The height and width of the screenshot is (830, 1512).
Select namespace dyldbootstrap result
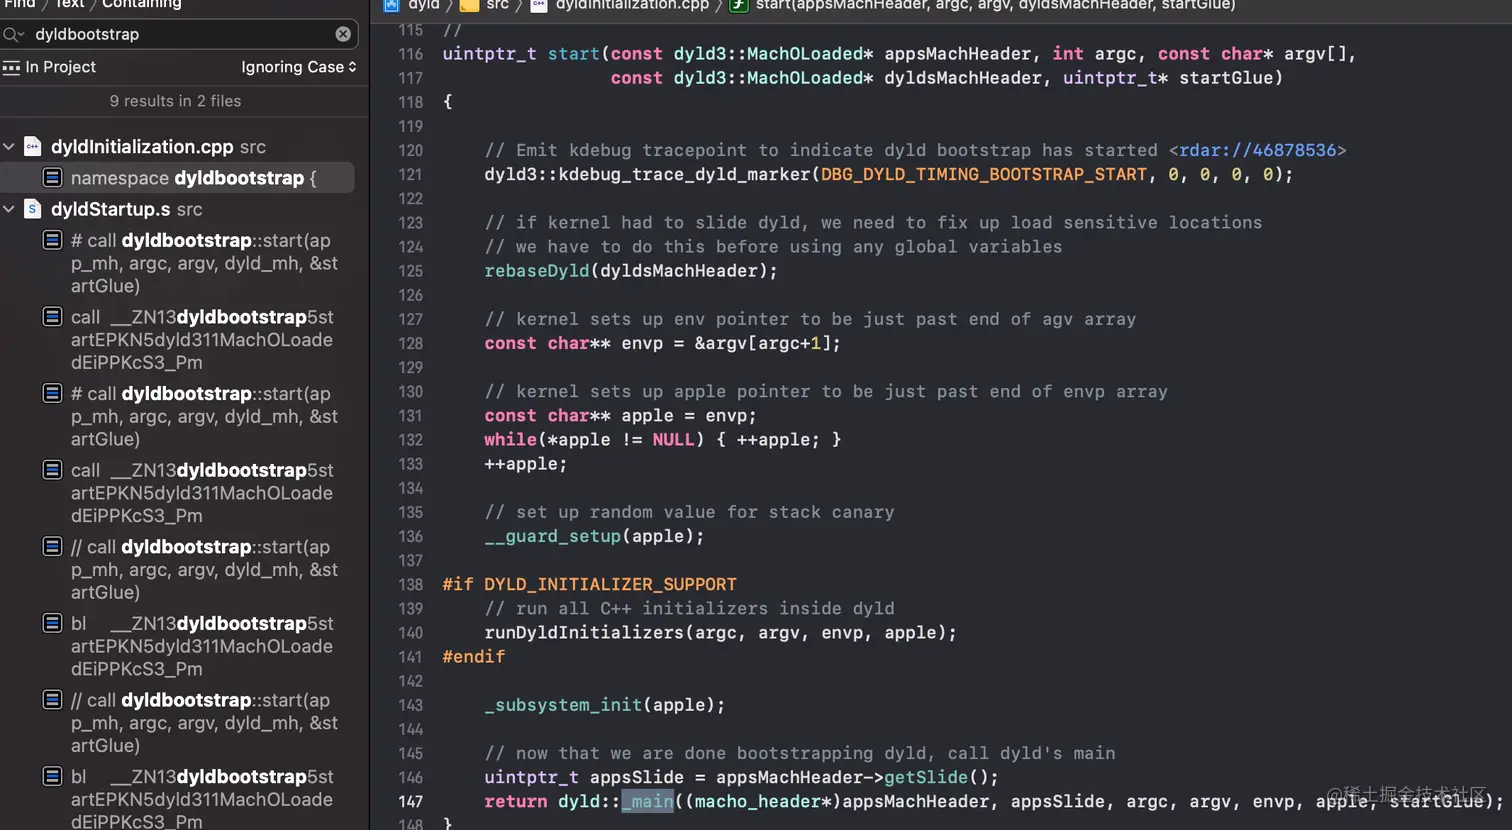pyautogui.click(x=178, y=178)
